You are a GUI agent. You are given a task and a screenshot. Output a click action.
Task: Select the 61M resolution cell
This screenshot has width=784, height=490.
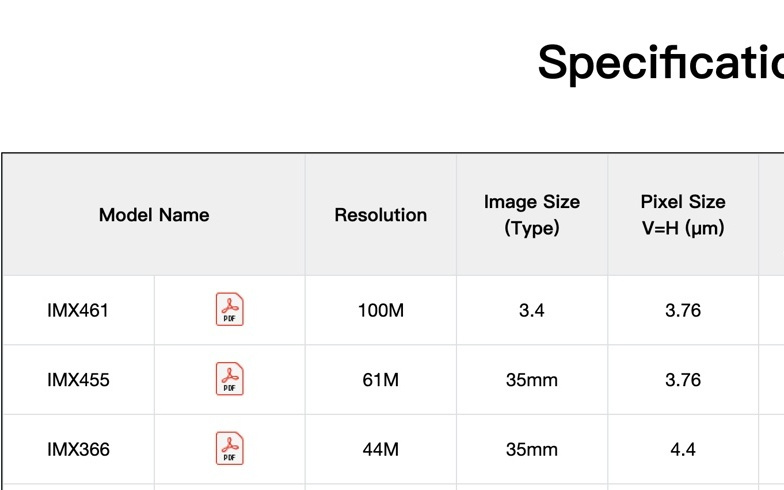[x=381, y=380]
